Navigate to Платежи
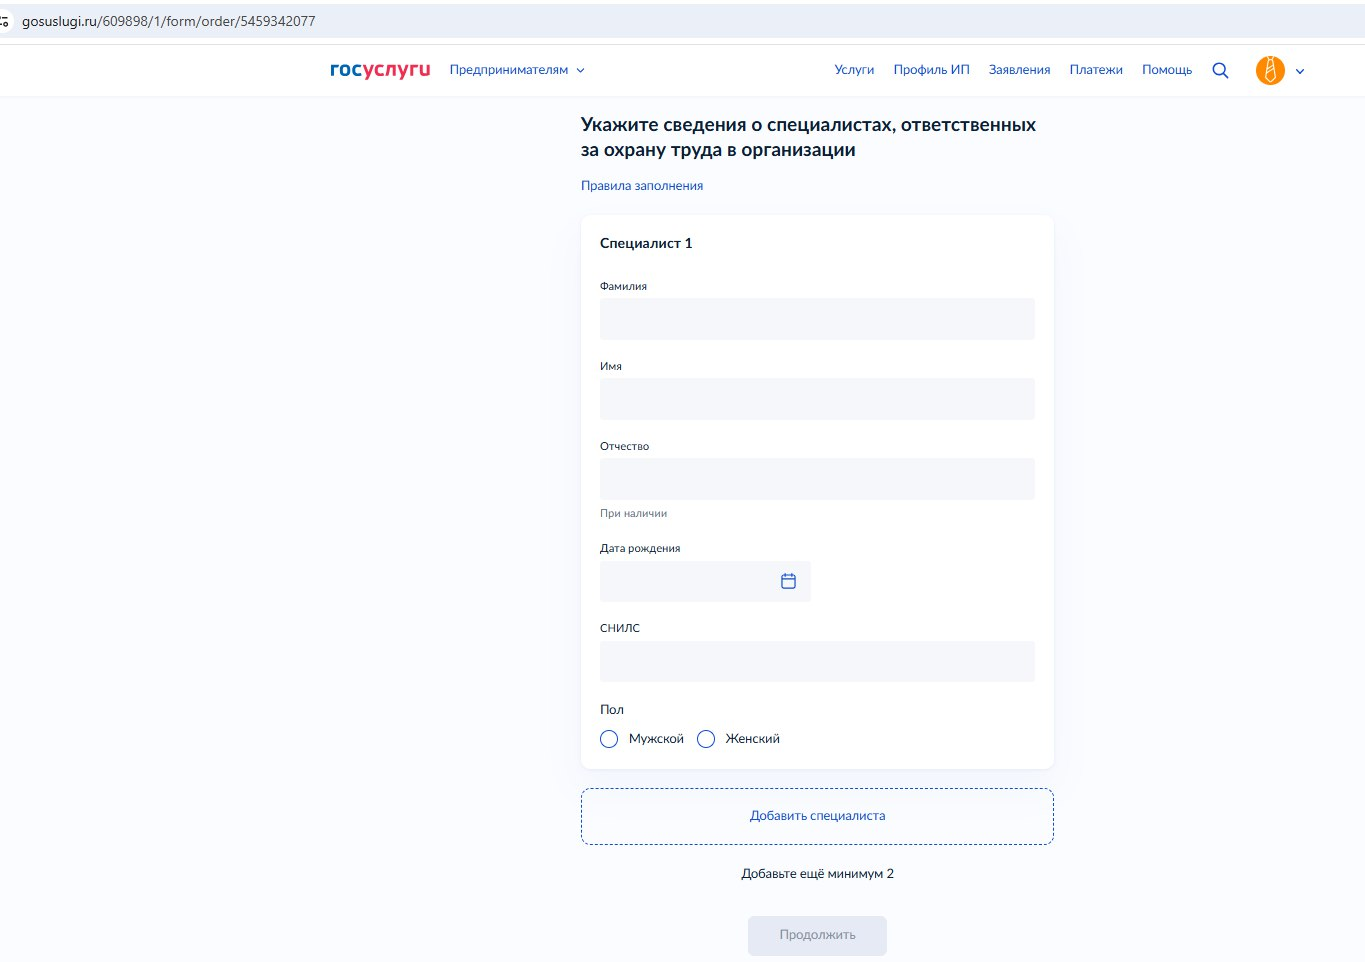 click(x=1096, y=70)
